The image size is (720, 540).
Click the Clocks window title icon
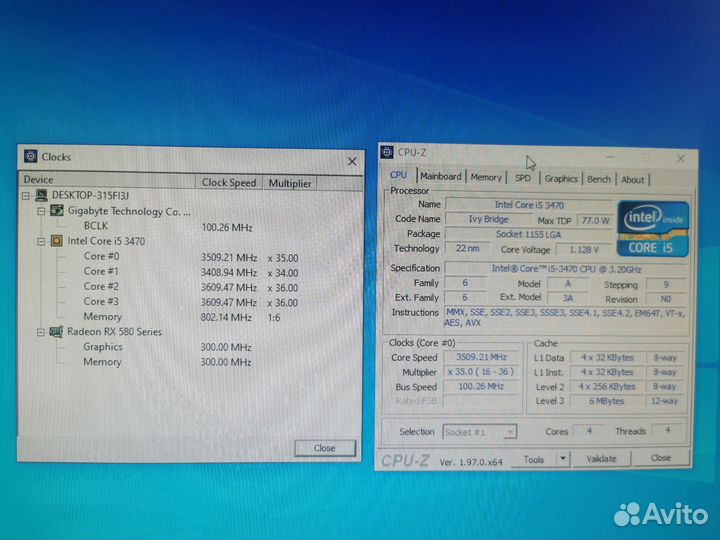pos(31,156)
